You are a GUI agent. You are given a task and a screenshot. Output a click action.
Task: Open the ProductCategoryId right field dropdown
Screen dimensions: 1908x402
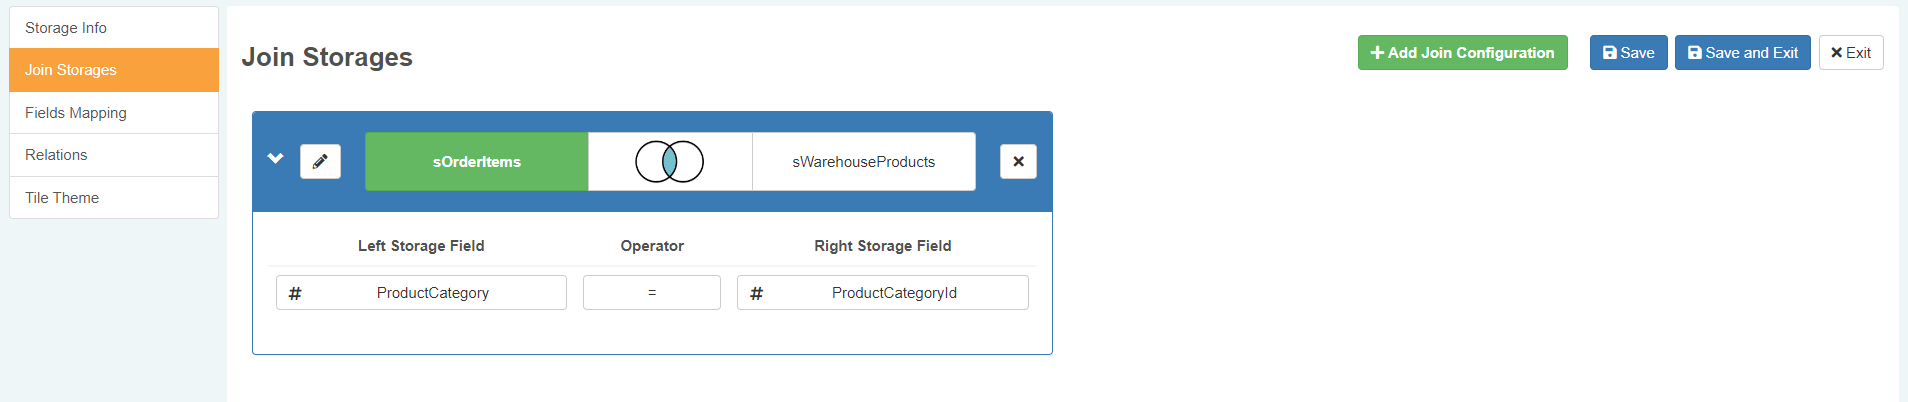click(894, 293)
